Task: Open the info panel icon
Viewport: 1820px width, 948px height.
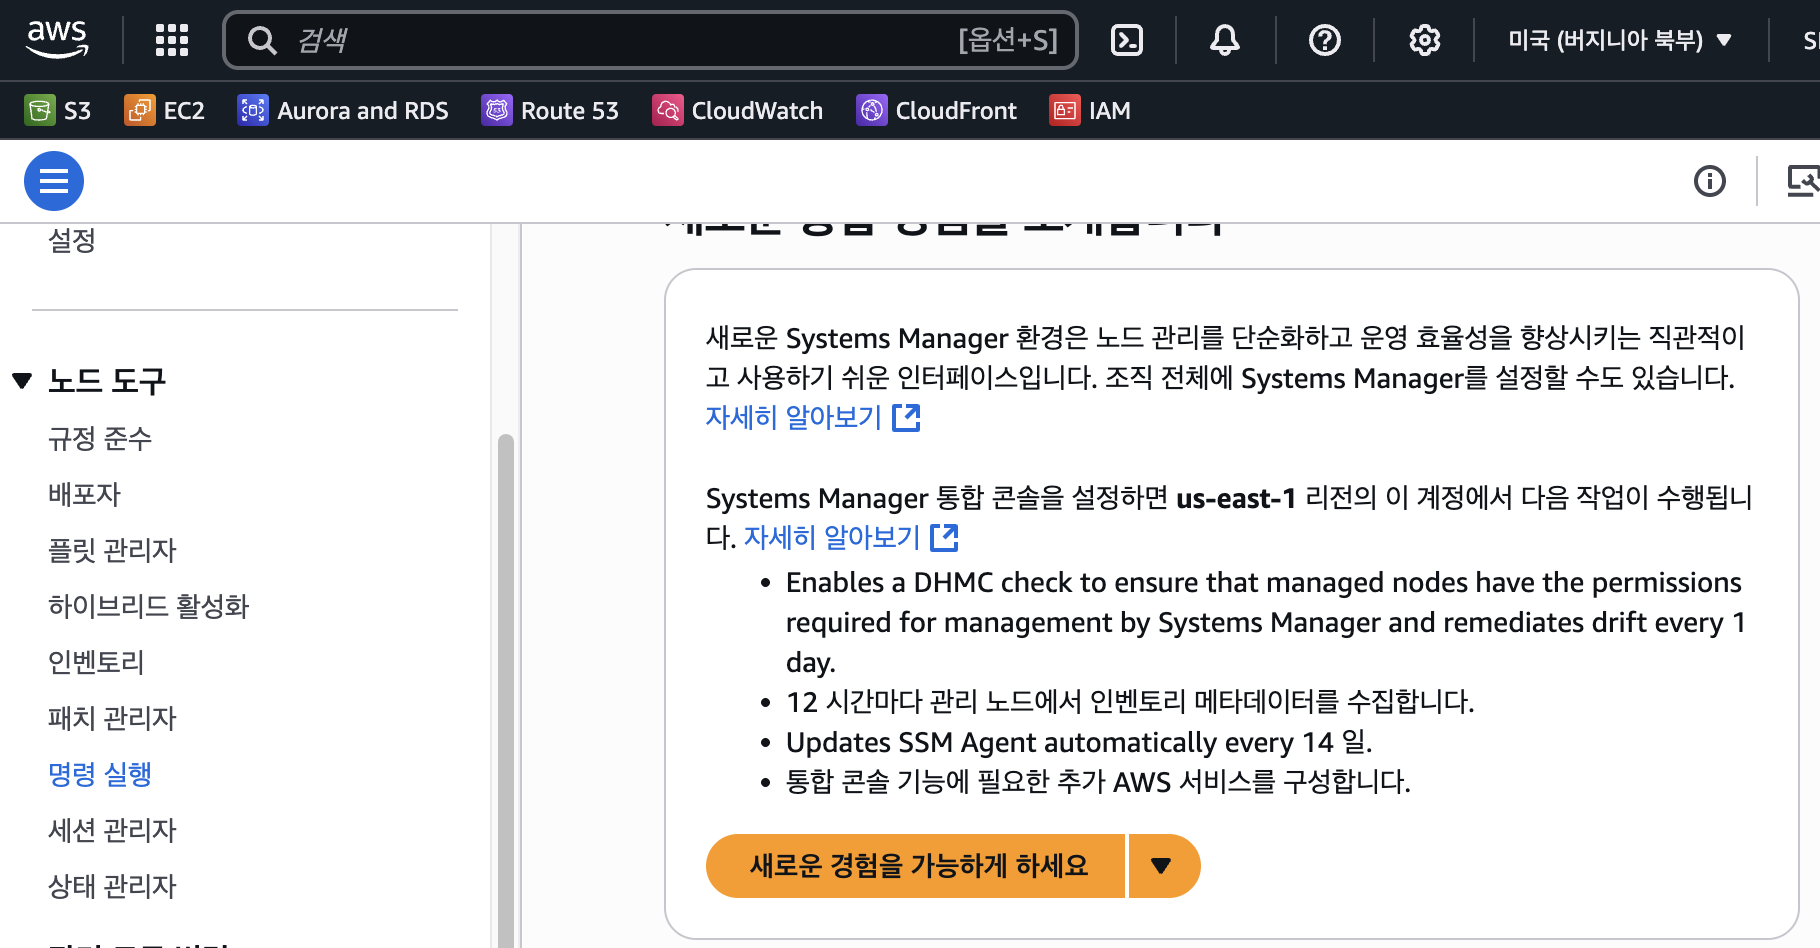Action: point(1710,181)
